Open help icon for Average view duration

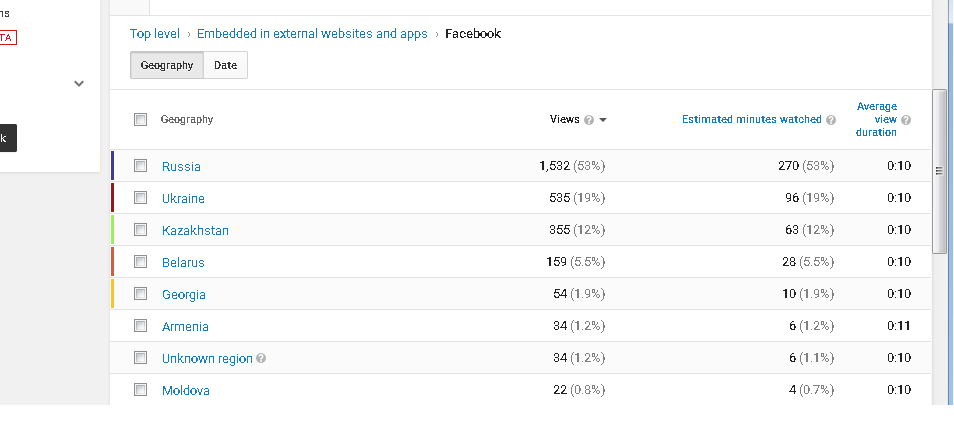[906, 120]
